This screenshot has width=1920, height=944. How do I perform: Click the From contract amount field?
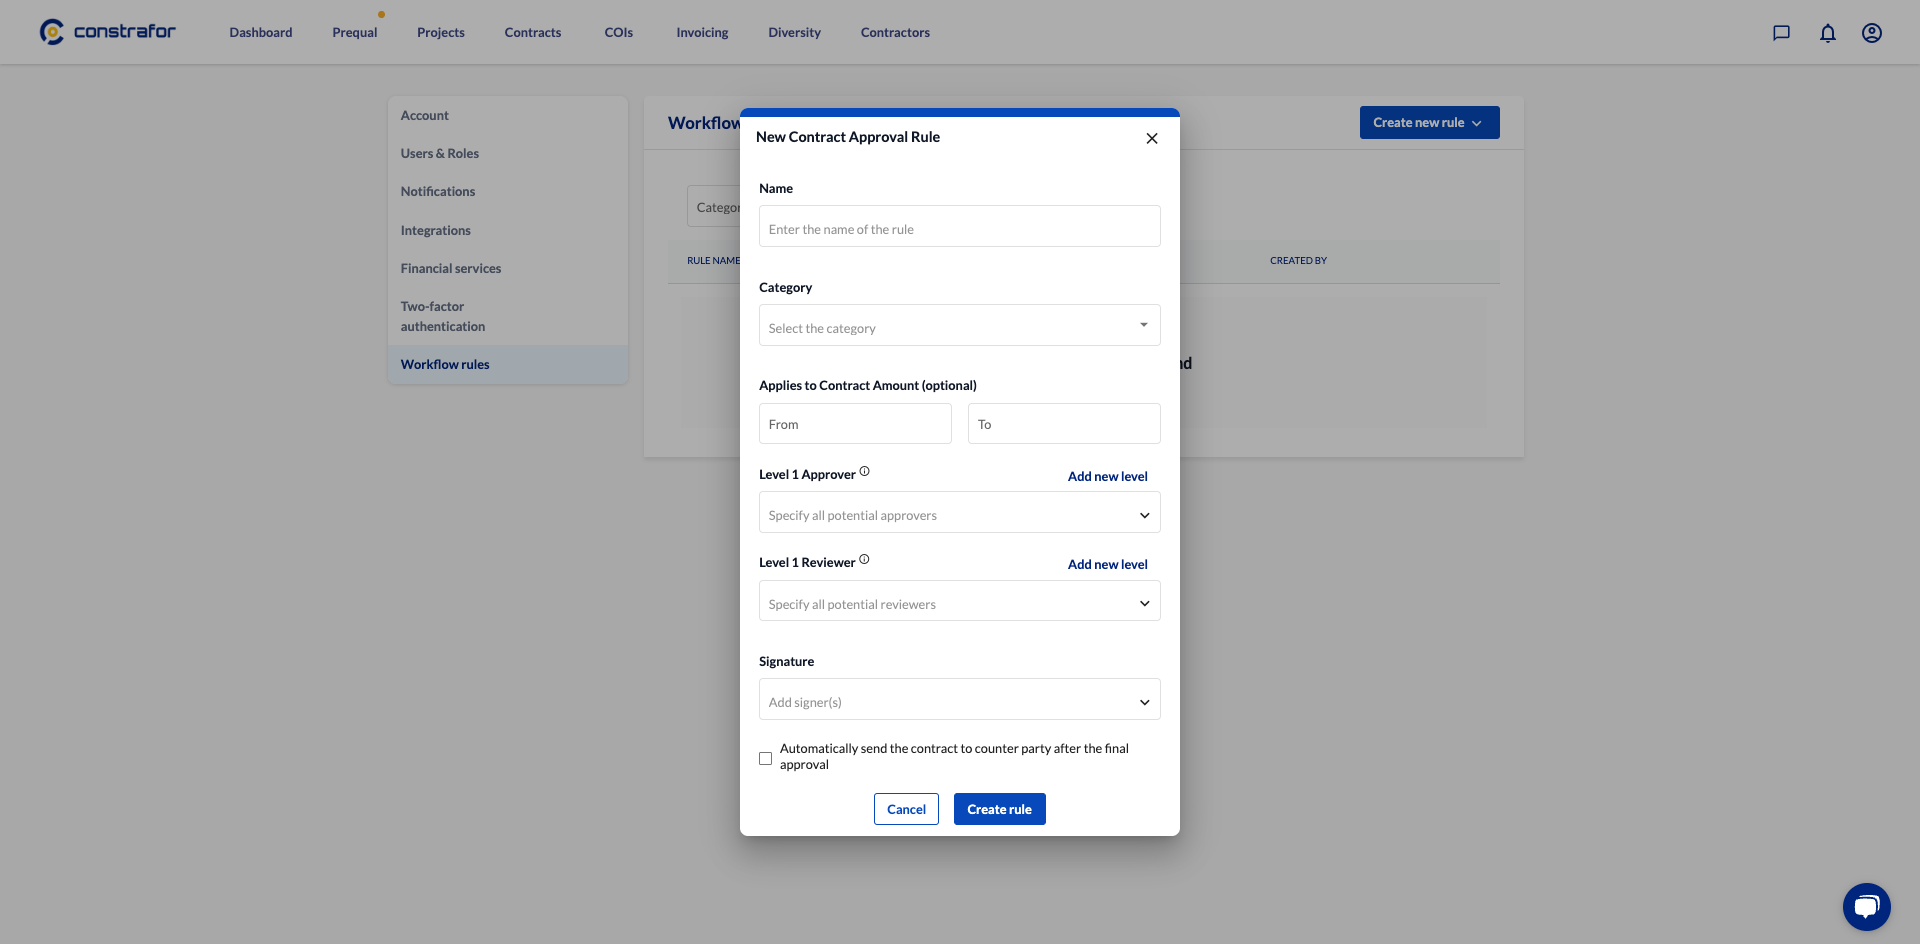click(855, 424)
